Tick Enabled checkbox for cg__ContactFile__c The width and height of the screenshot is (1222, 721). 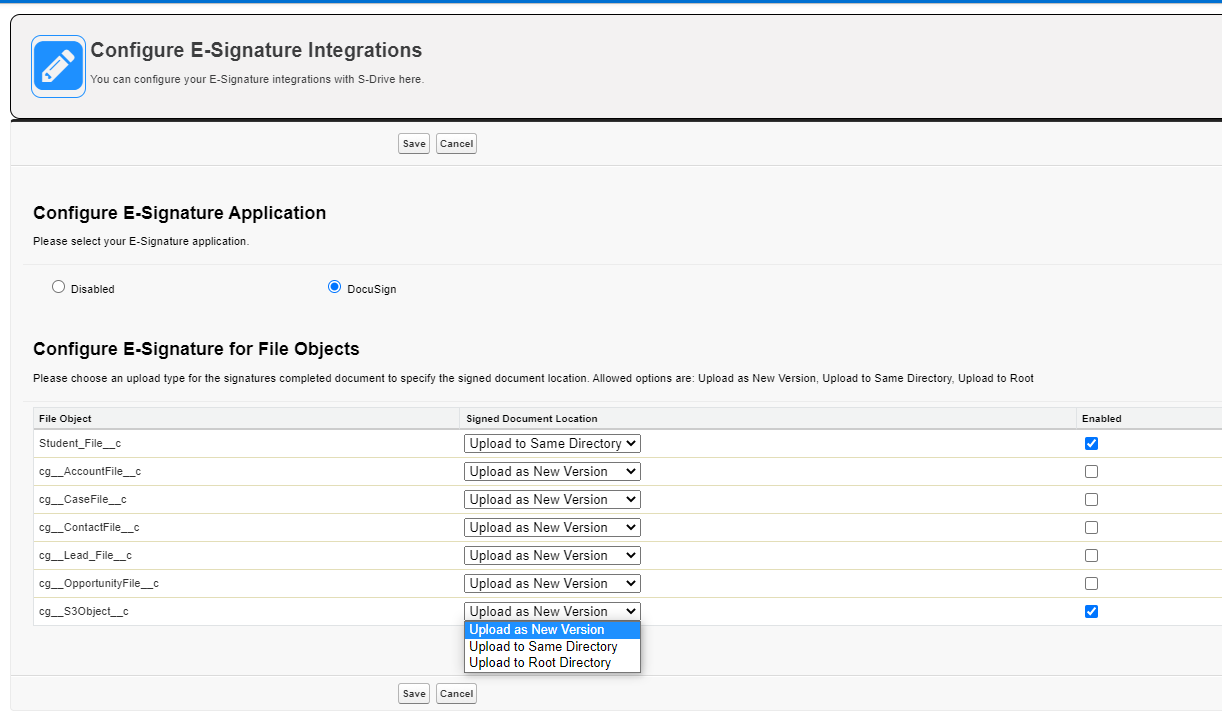click(1091, 527)
